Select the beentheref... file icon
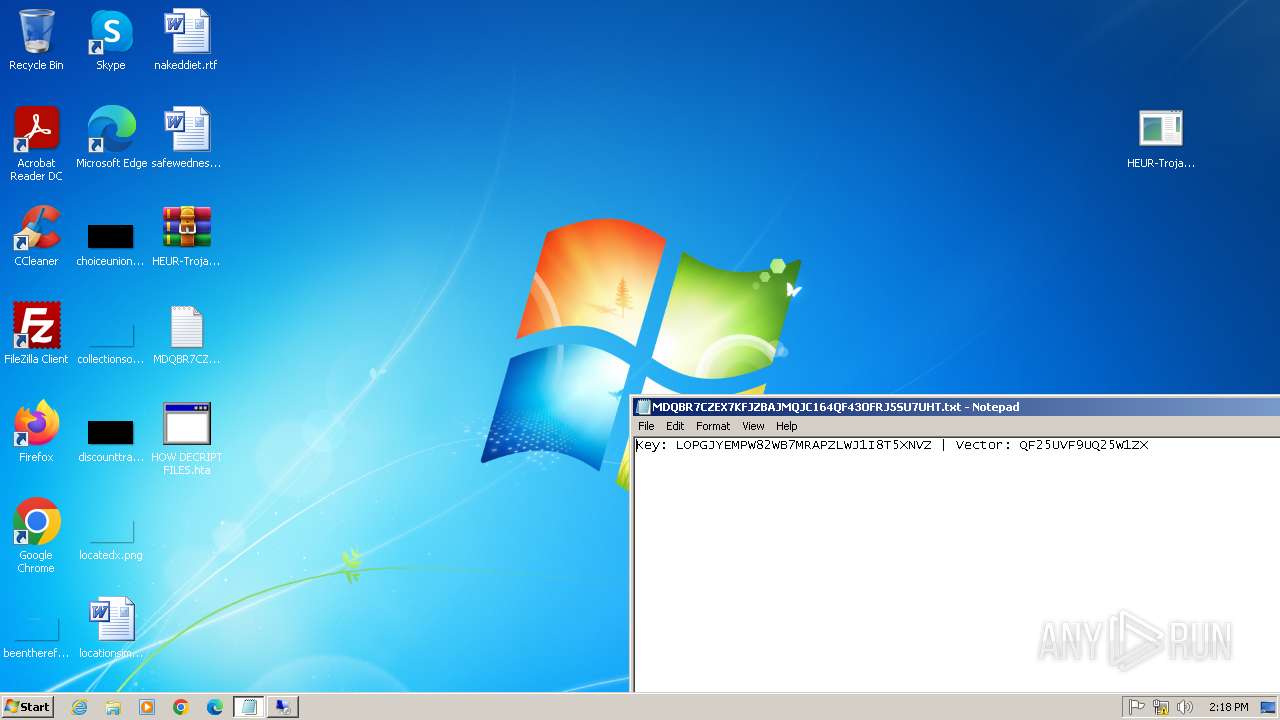Viewport: 1280px width, 720px height. 36,637
